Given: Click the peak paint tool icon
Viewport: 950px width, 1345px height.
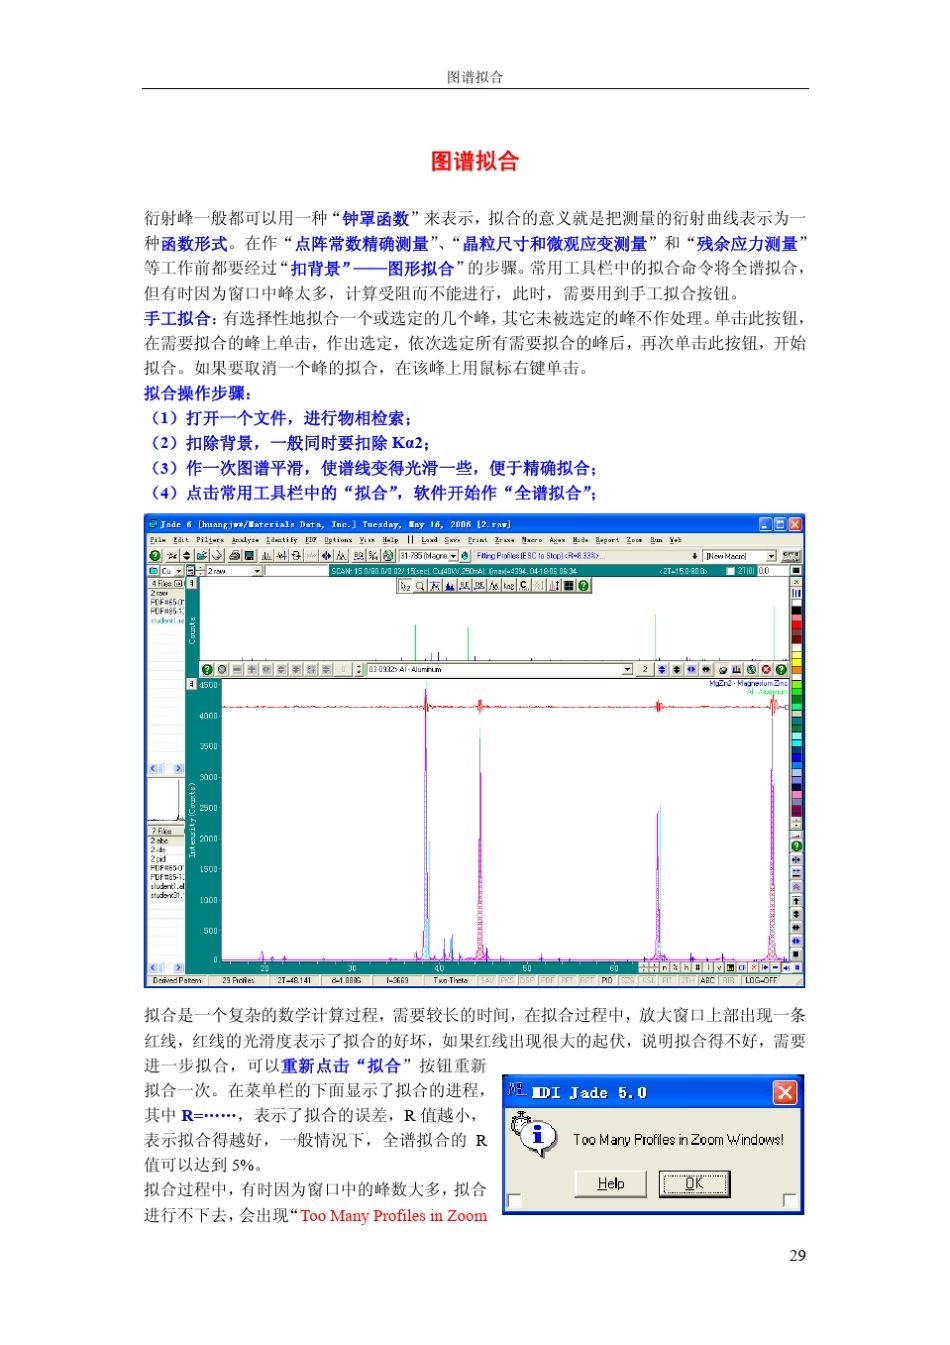Looking at the screenshot, I should point(435,585).
